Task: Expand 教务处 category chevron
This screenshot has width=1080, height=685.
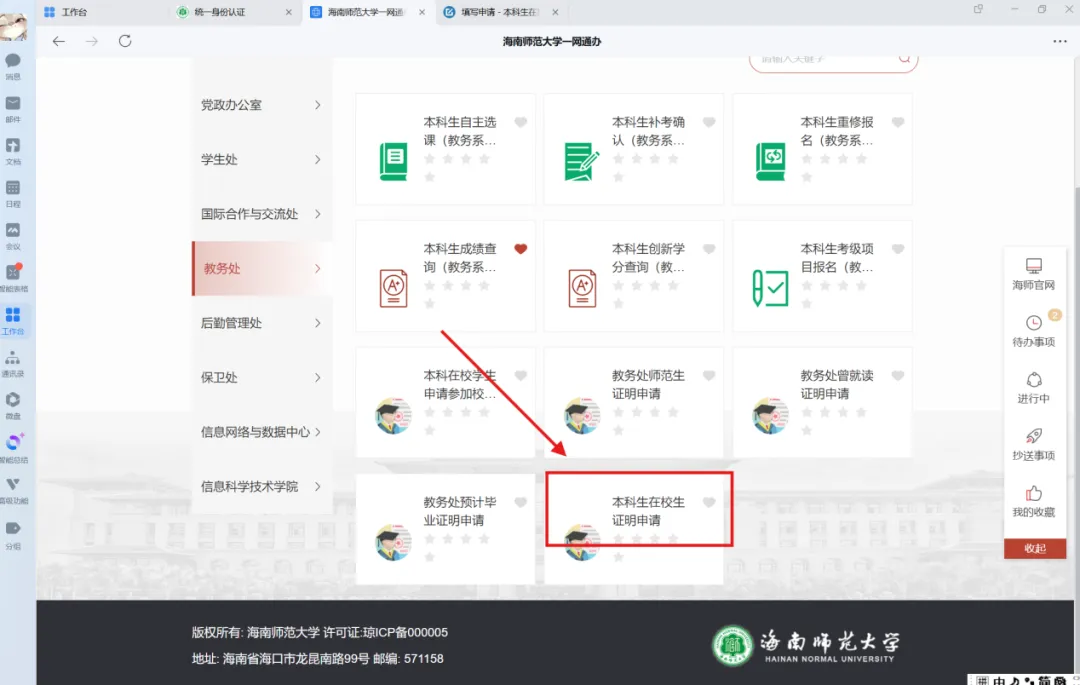Action: tap(318, 268)
